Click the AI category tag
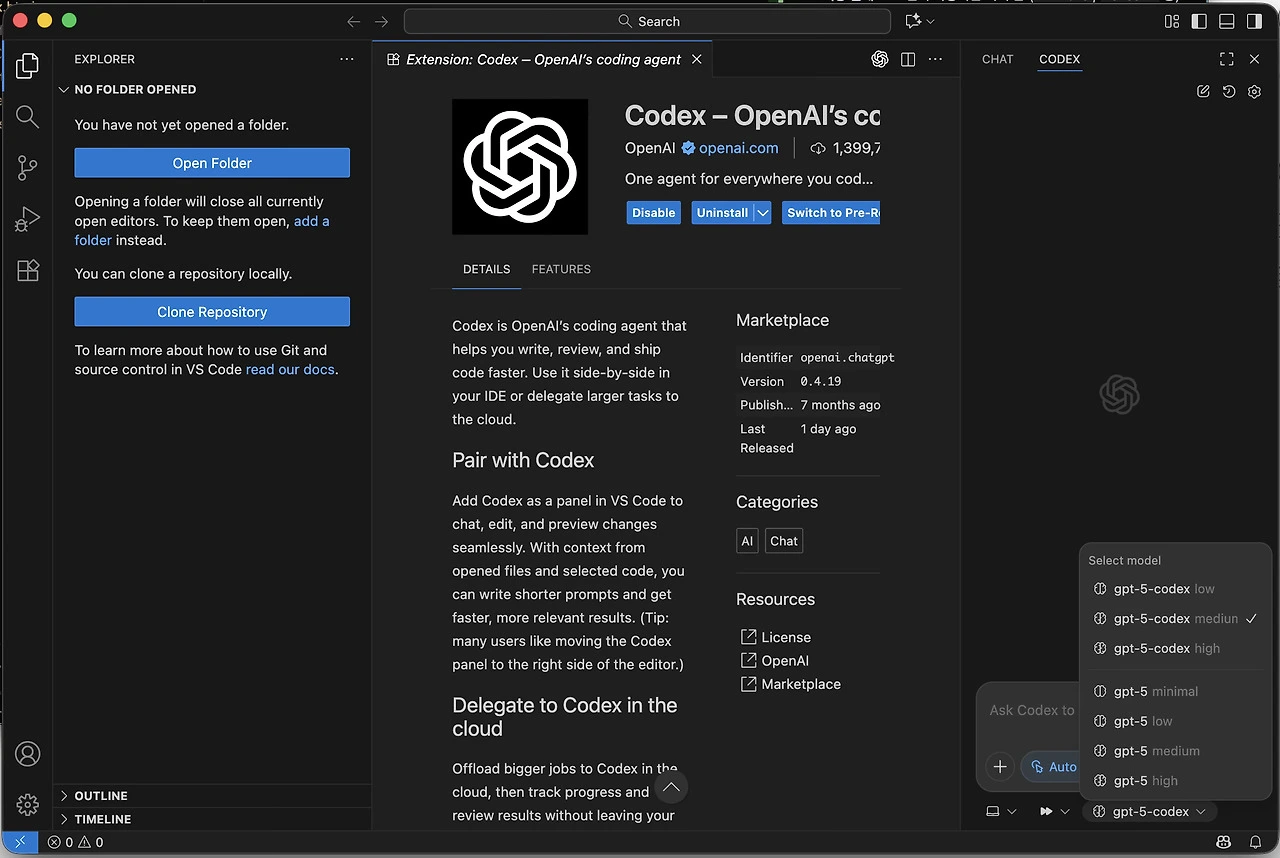This screenshot has height=858, width=1280. [747, 541]
